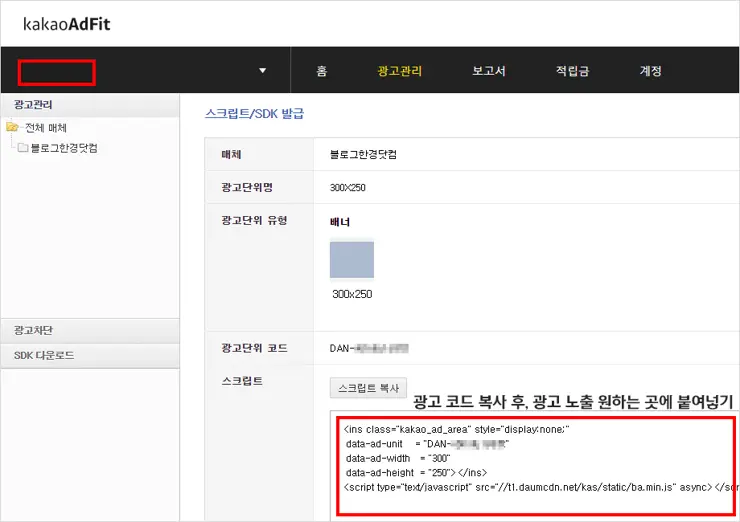Click the 광고단위 코드 row label

(x=254, y=348)
